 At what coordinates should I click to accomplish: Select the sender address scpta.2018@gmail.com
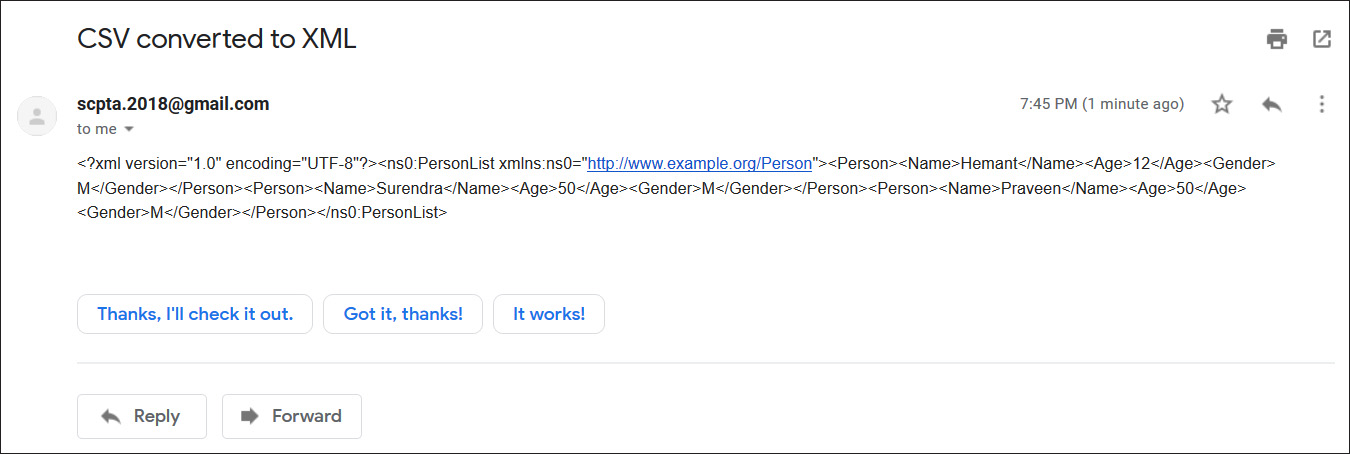[173, 104]
